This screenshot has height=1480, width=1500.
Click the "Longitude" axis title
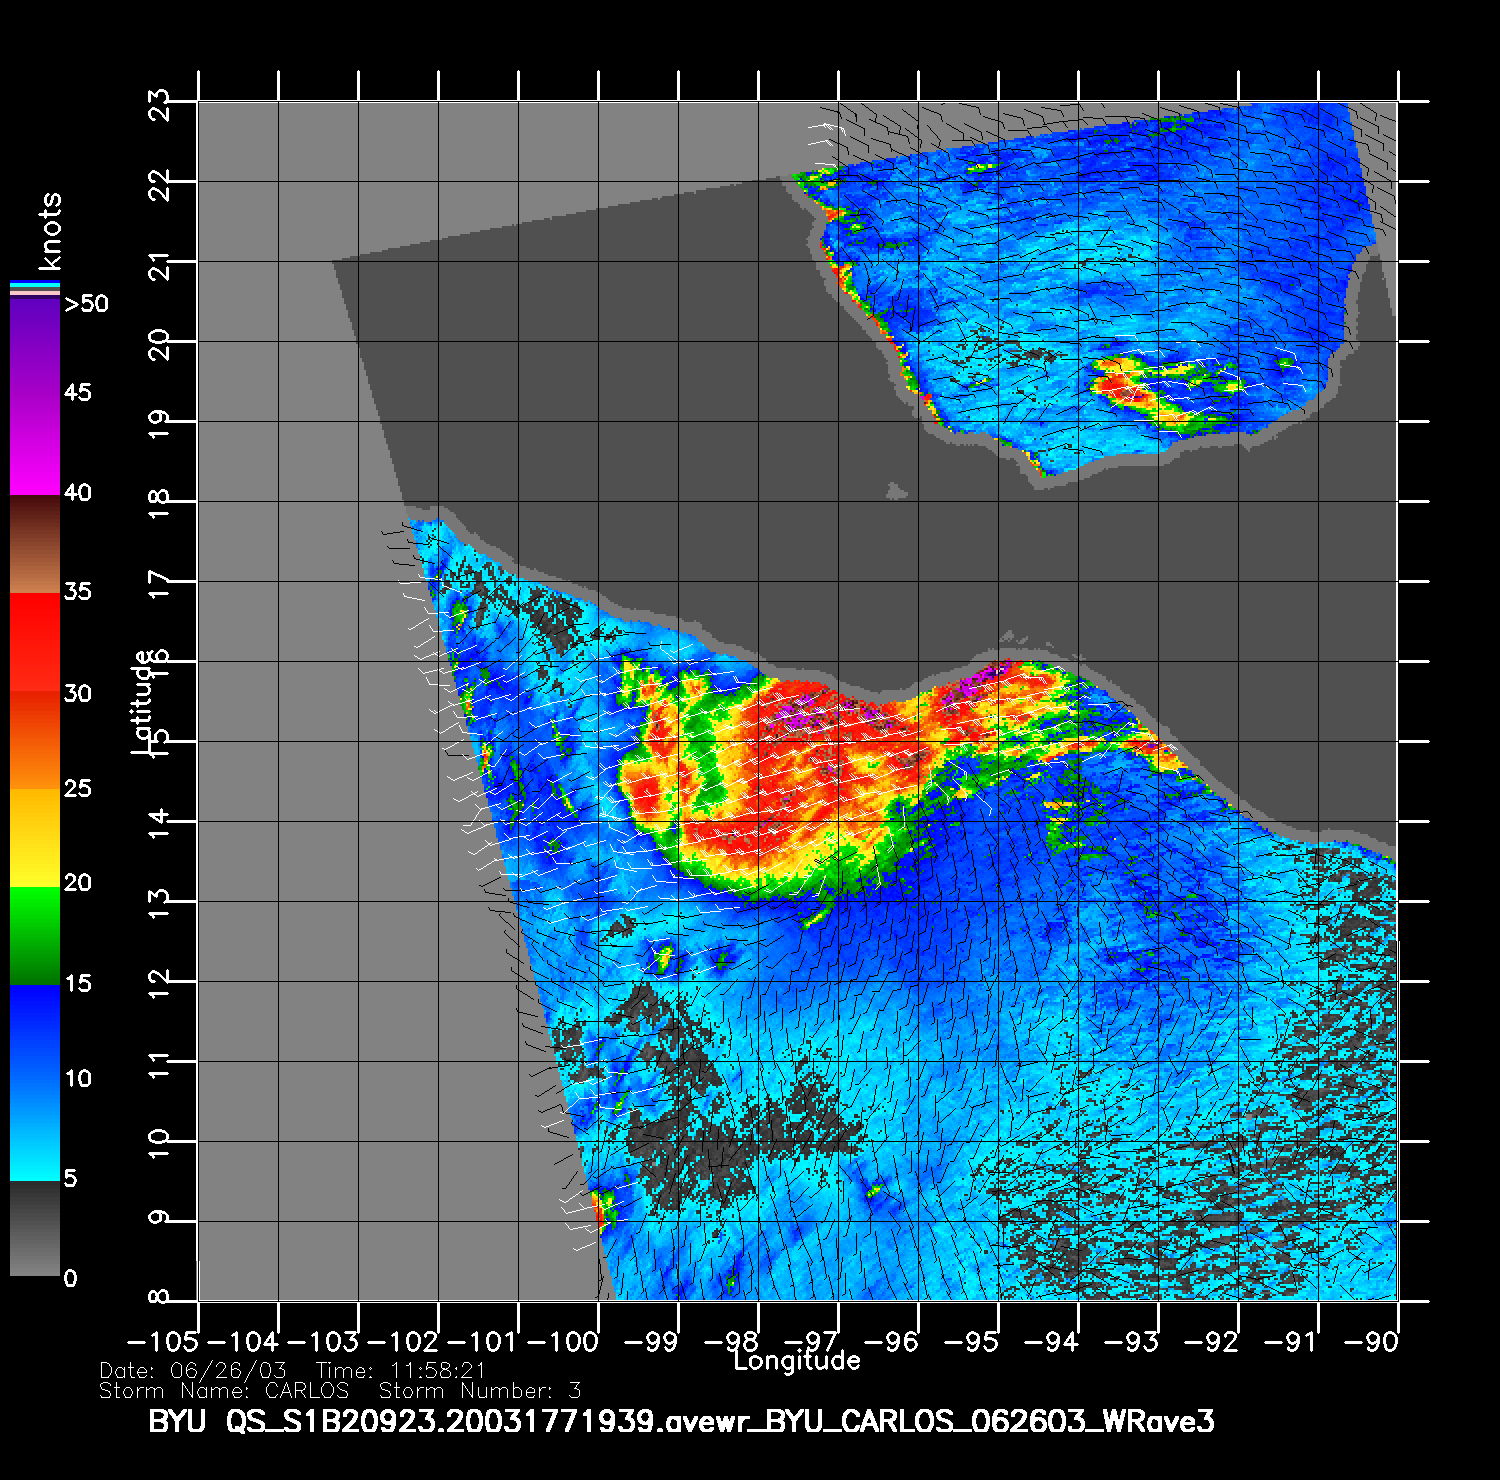click(796, 1360)
